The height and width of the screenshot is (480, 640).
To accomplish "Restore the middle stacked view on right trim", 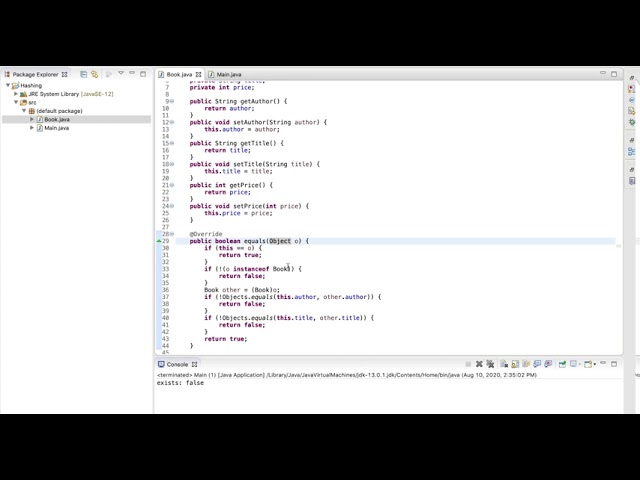I will click(x=632, y=140).
